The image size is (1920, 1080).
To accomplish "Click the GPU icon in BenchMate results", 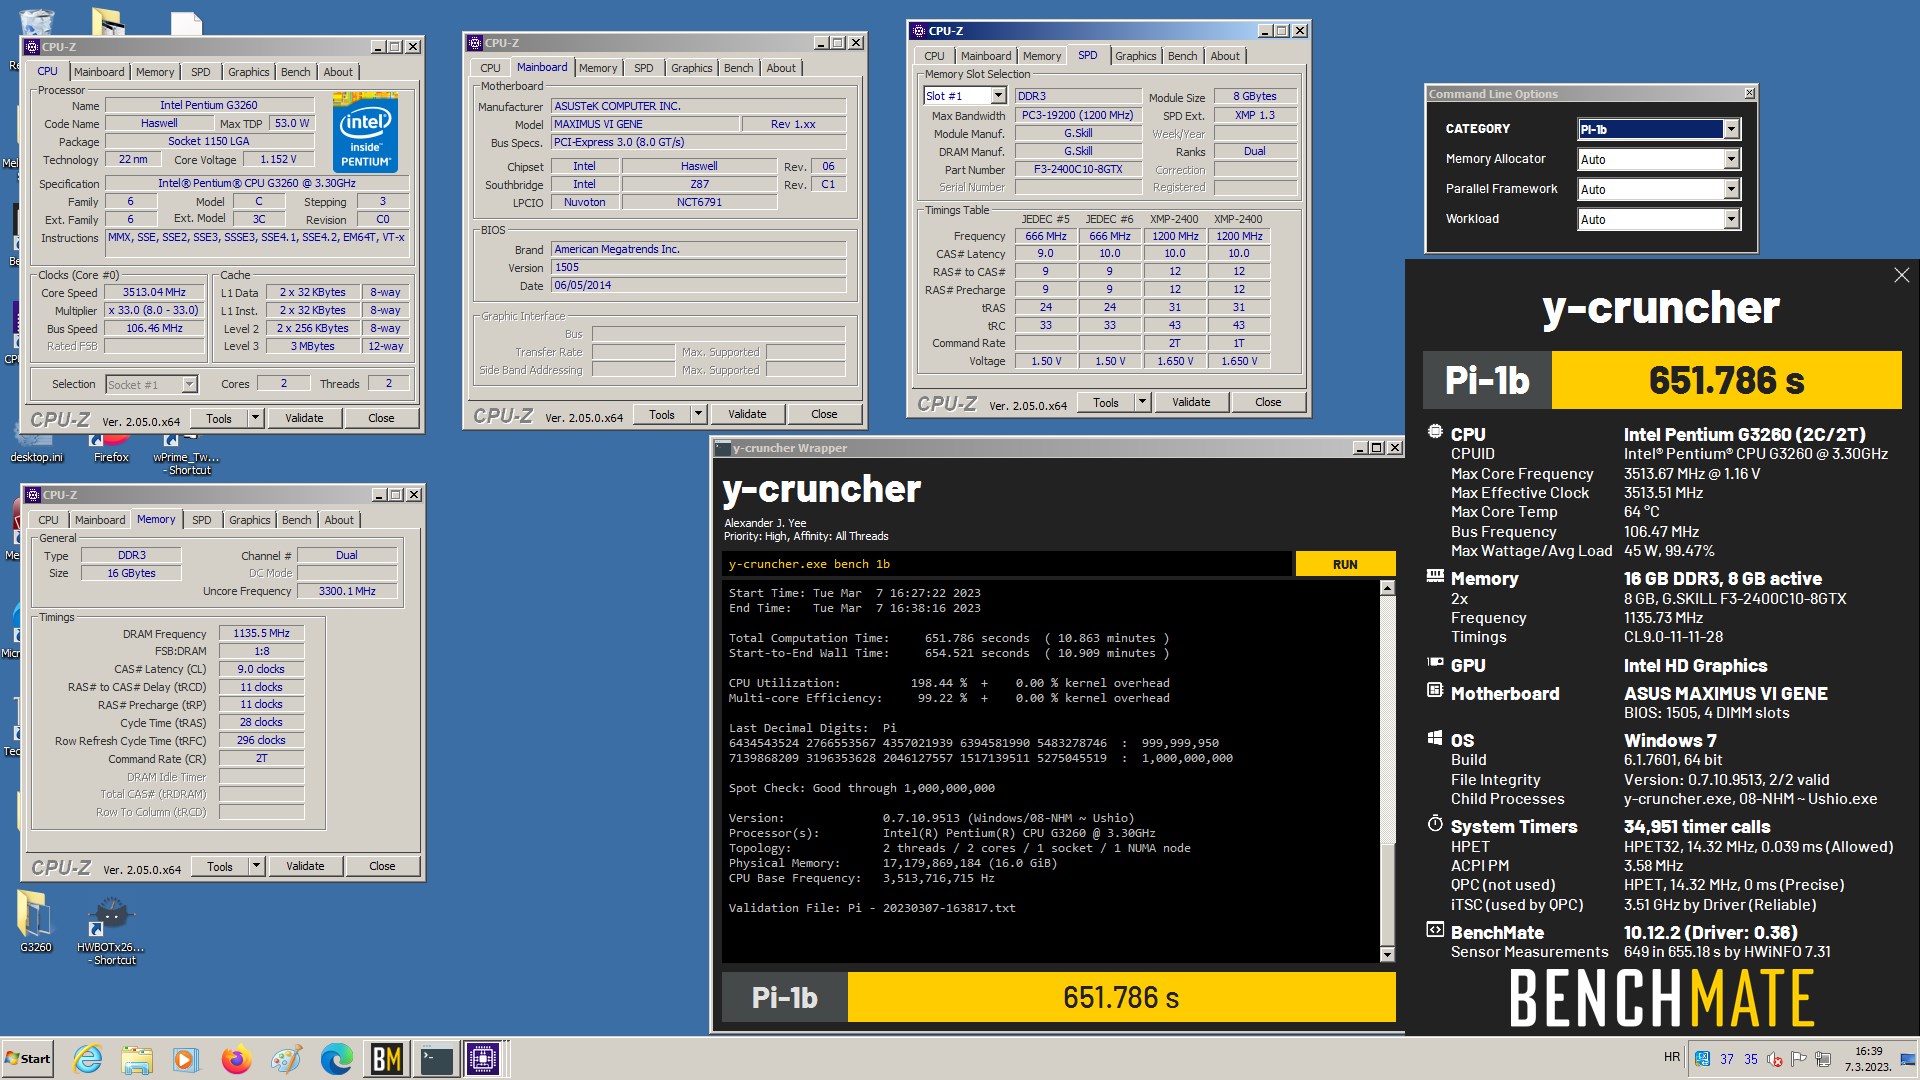I will (1435, 663).
